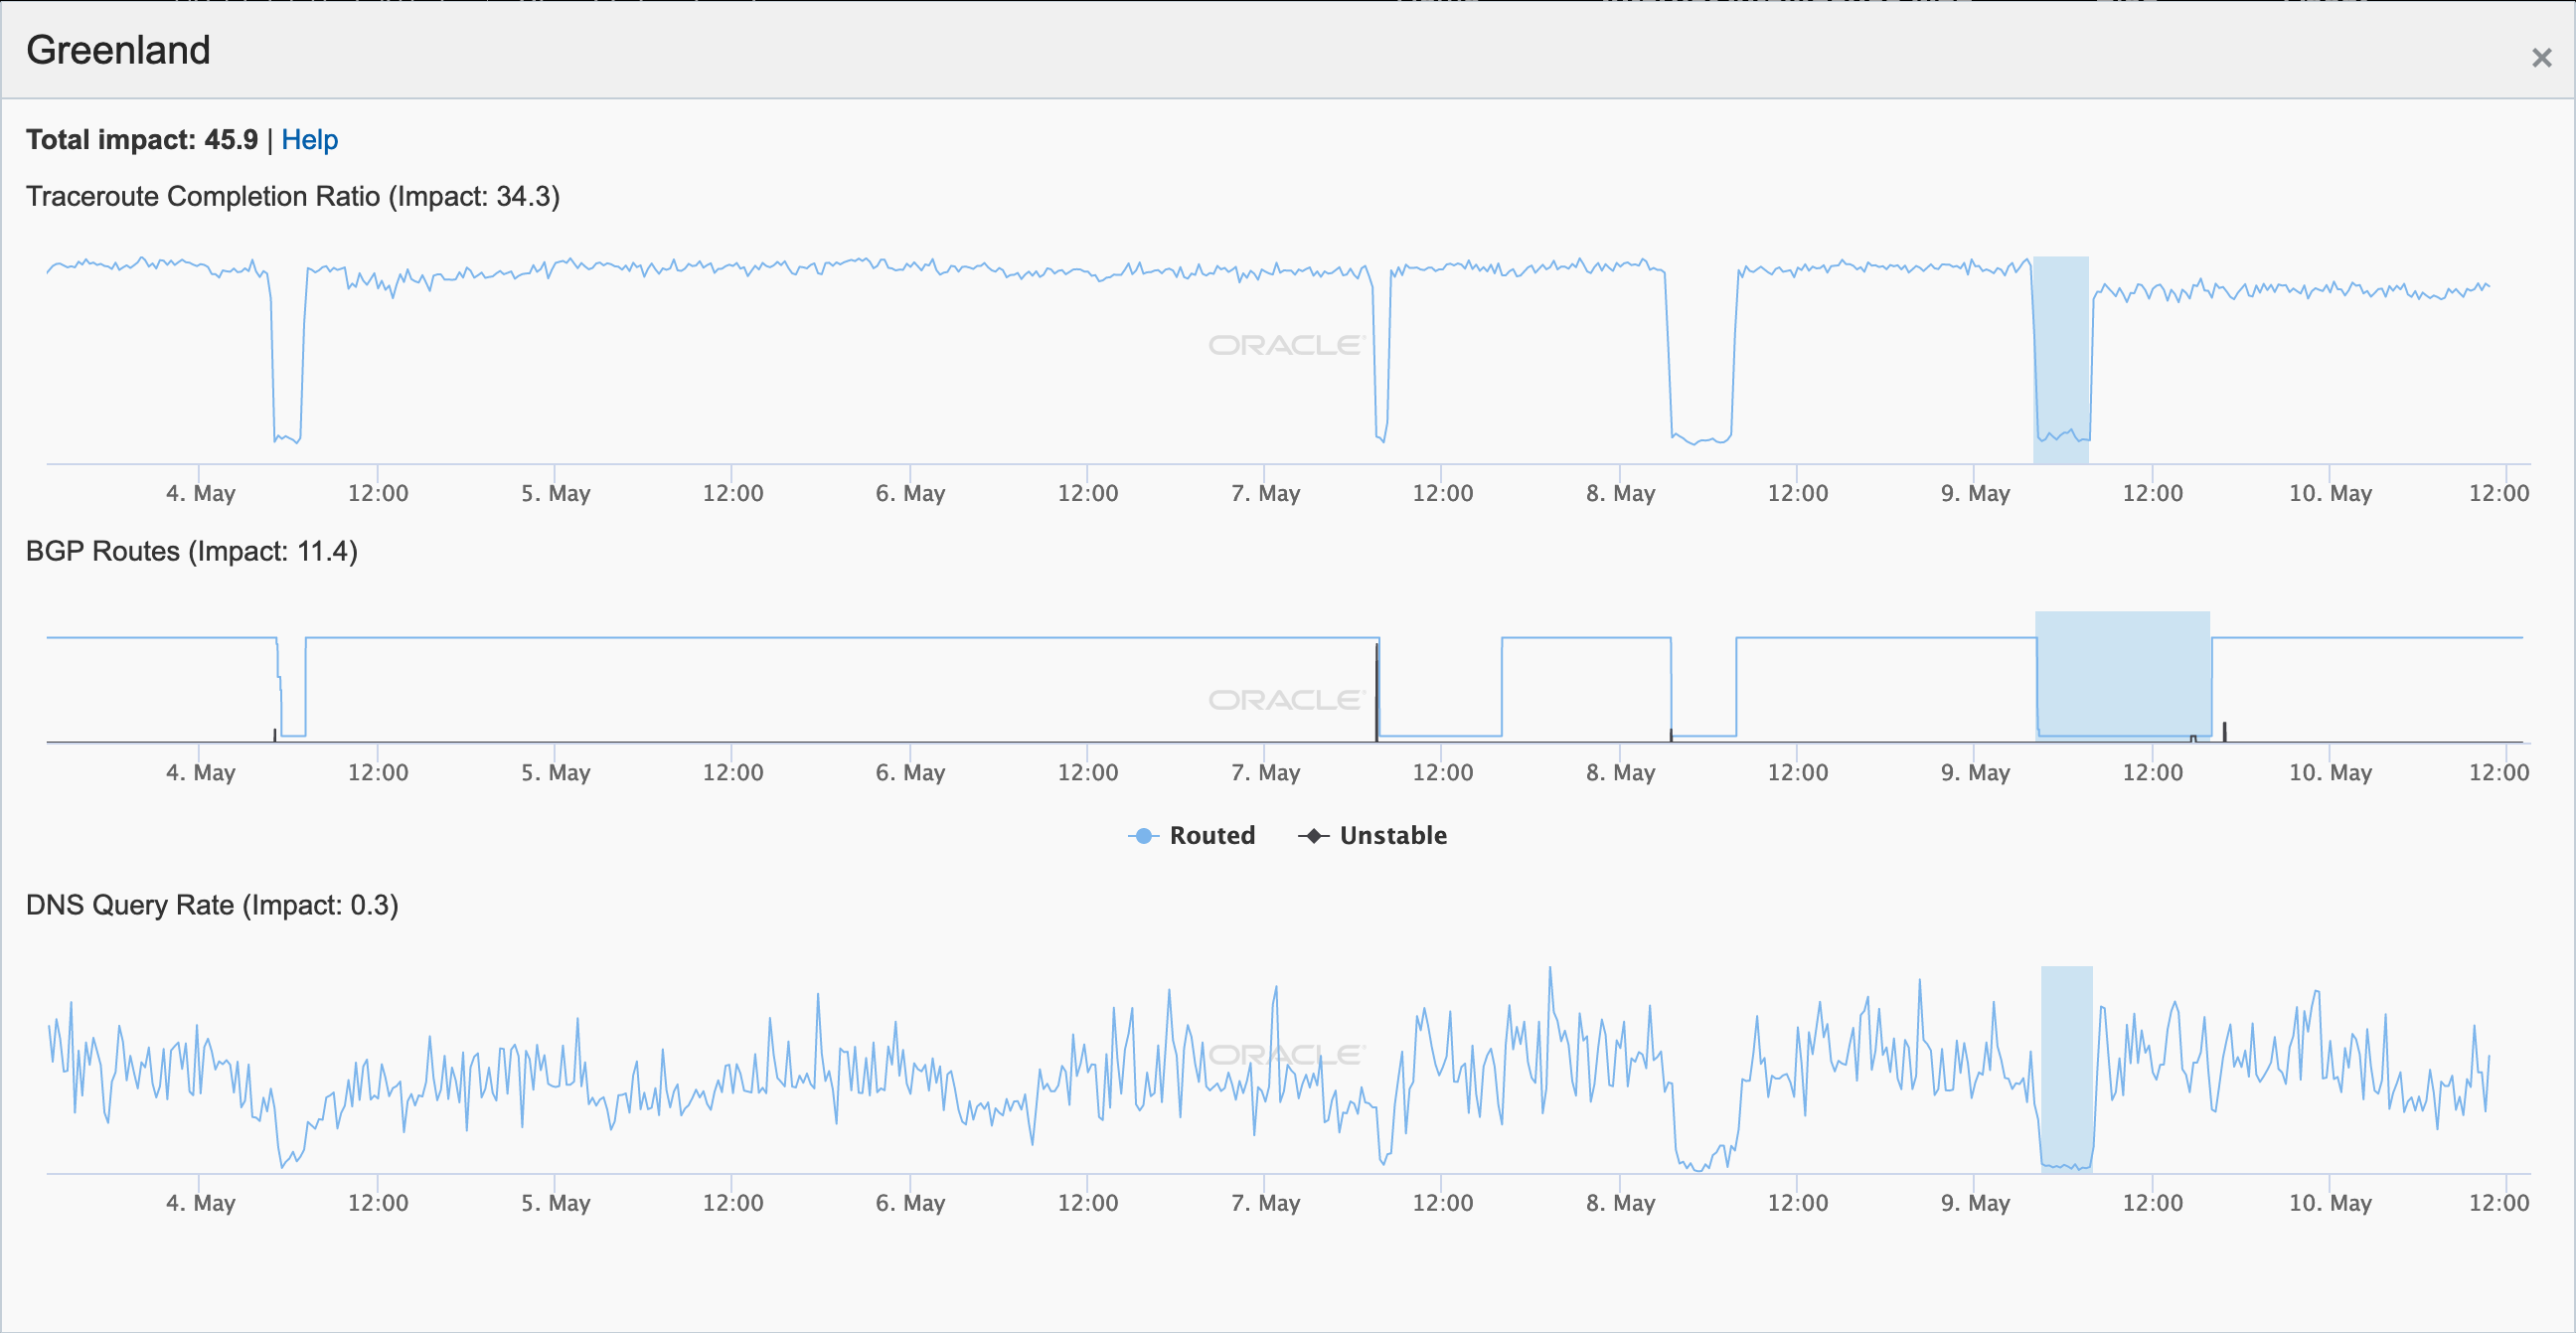2576x1333 pixels.
Task: Click highlighted band in DNS Query Rate chart
Action: tap(2066, 1068)
